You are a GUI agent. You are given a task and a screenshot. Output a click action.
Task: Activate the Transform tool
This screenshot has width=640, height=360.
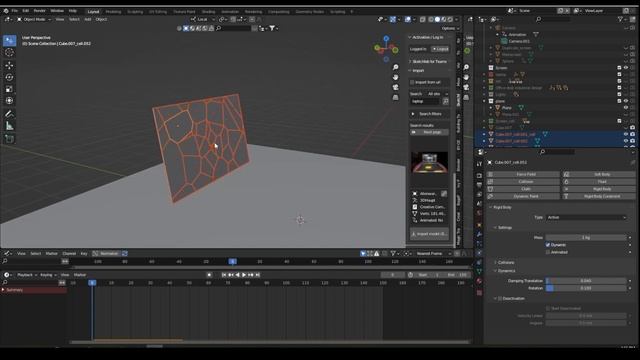click(9, 101)
